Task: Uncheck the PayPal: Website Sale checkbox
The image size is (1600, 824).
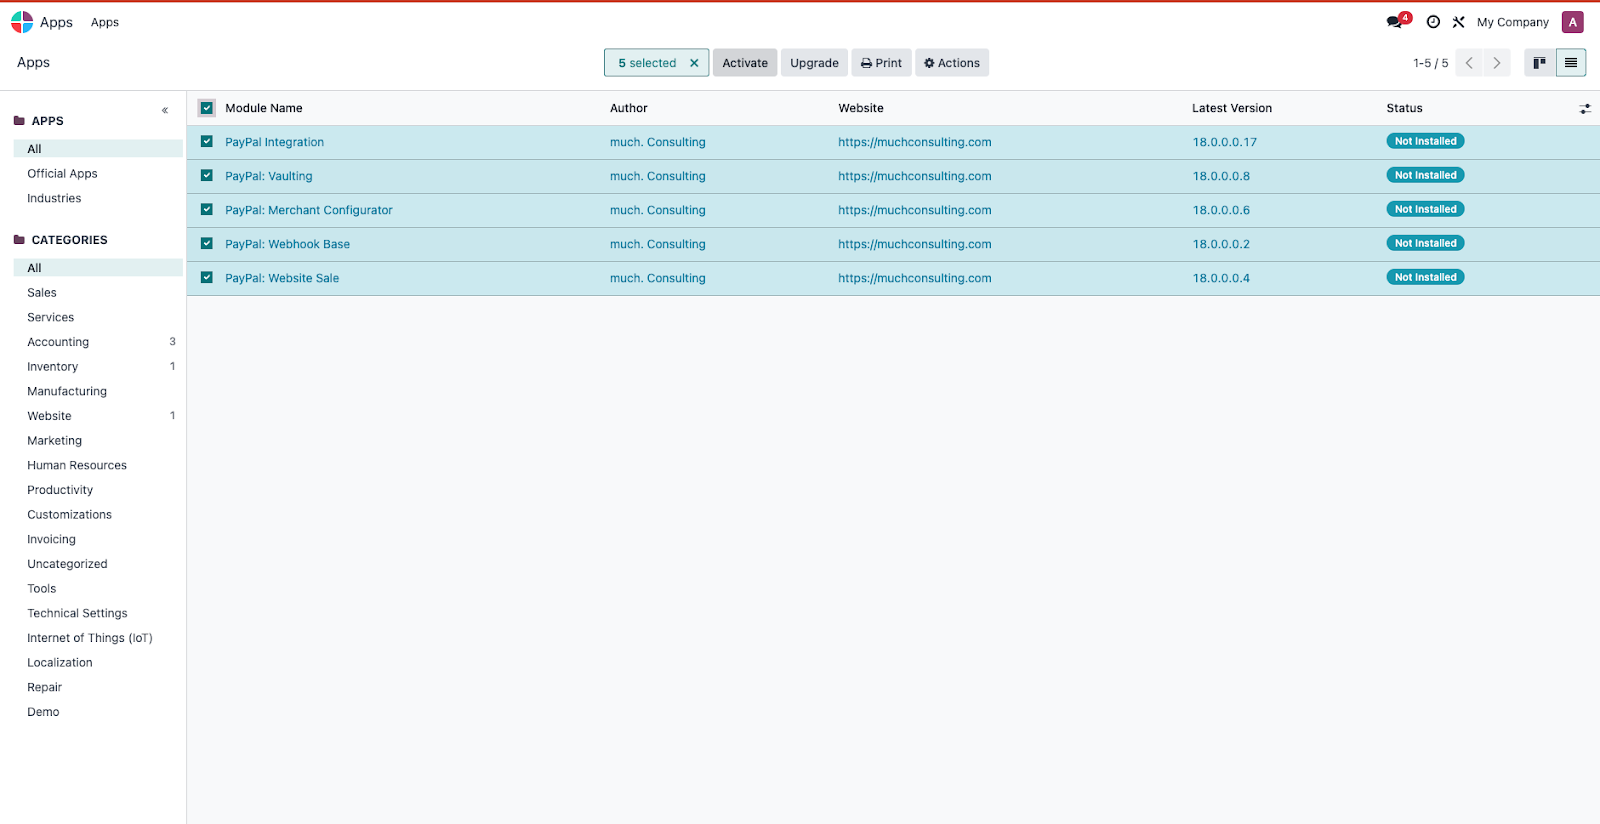Action: click(207, 278)
